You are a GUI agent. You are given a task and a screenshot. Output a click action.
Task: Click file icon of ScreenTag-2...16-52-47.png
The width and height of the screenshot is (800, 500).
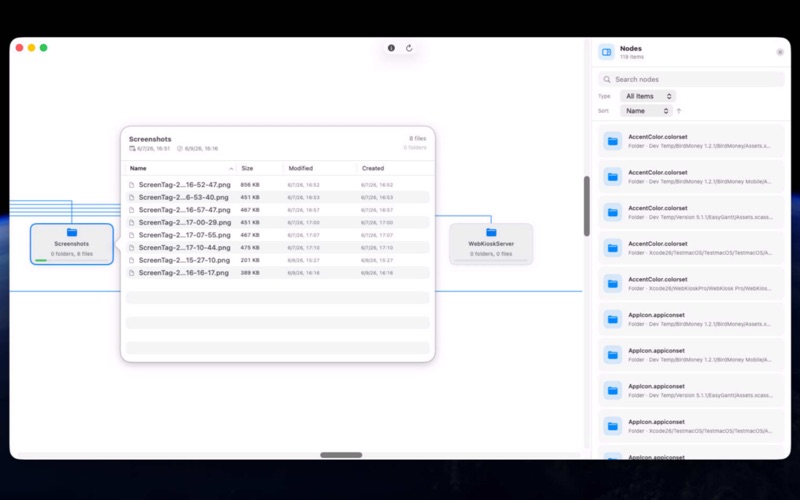(x=132, y=185)
